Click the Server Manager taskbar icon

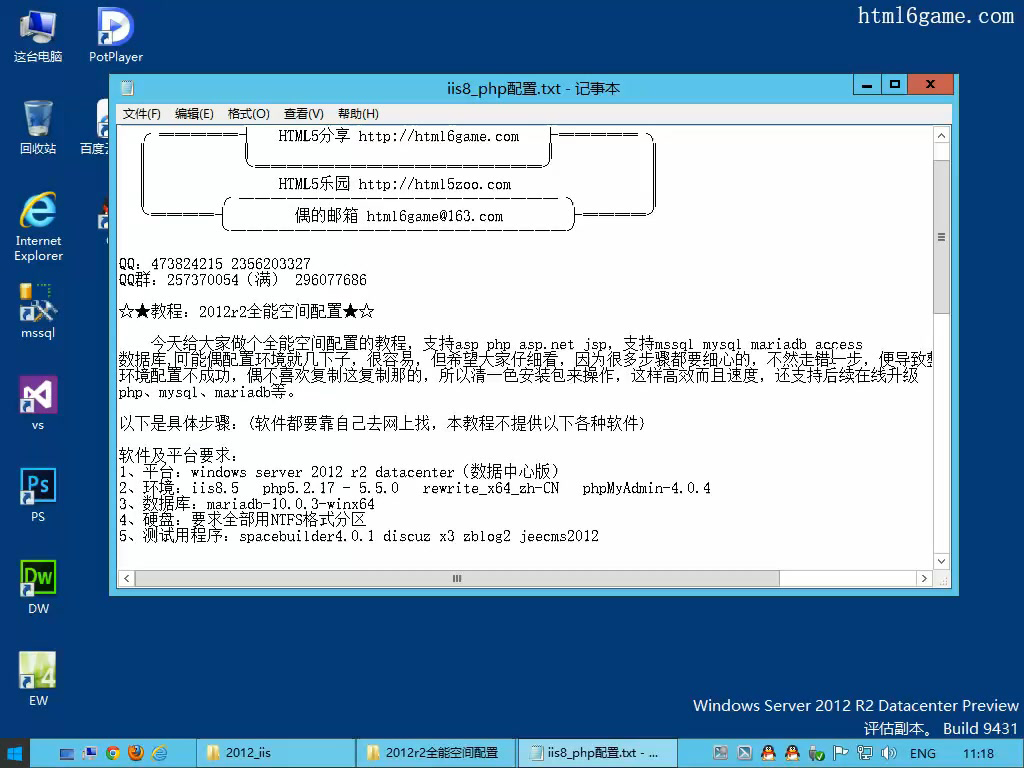click(x=89, y=754)
